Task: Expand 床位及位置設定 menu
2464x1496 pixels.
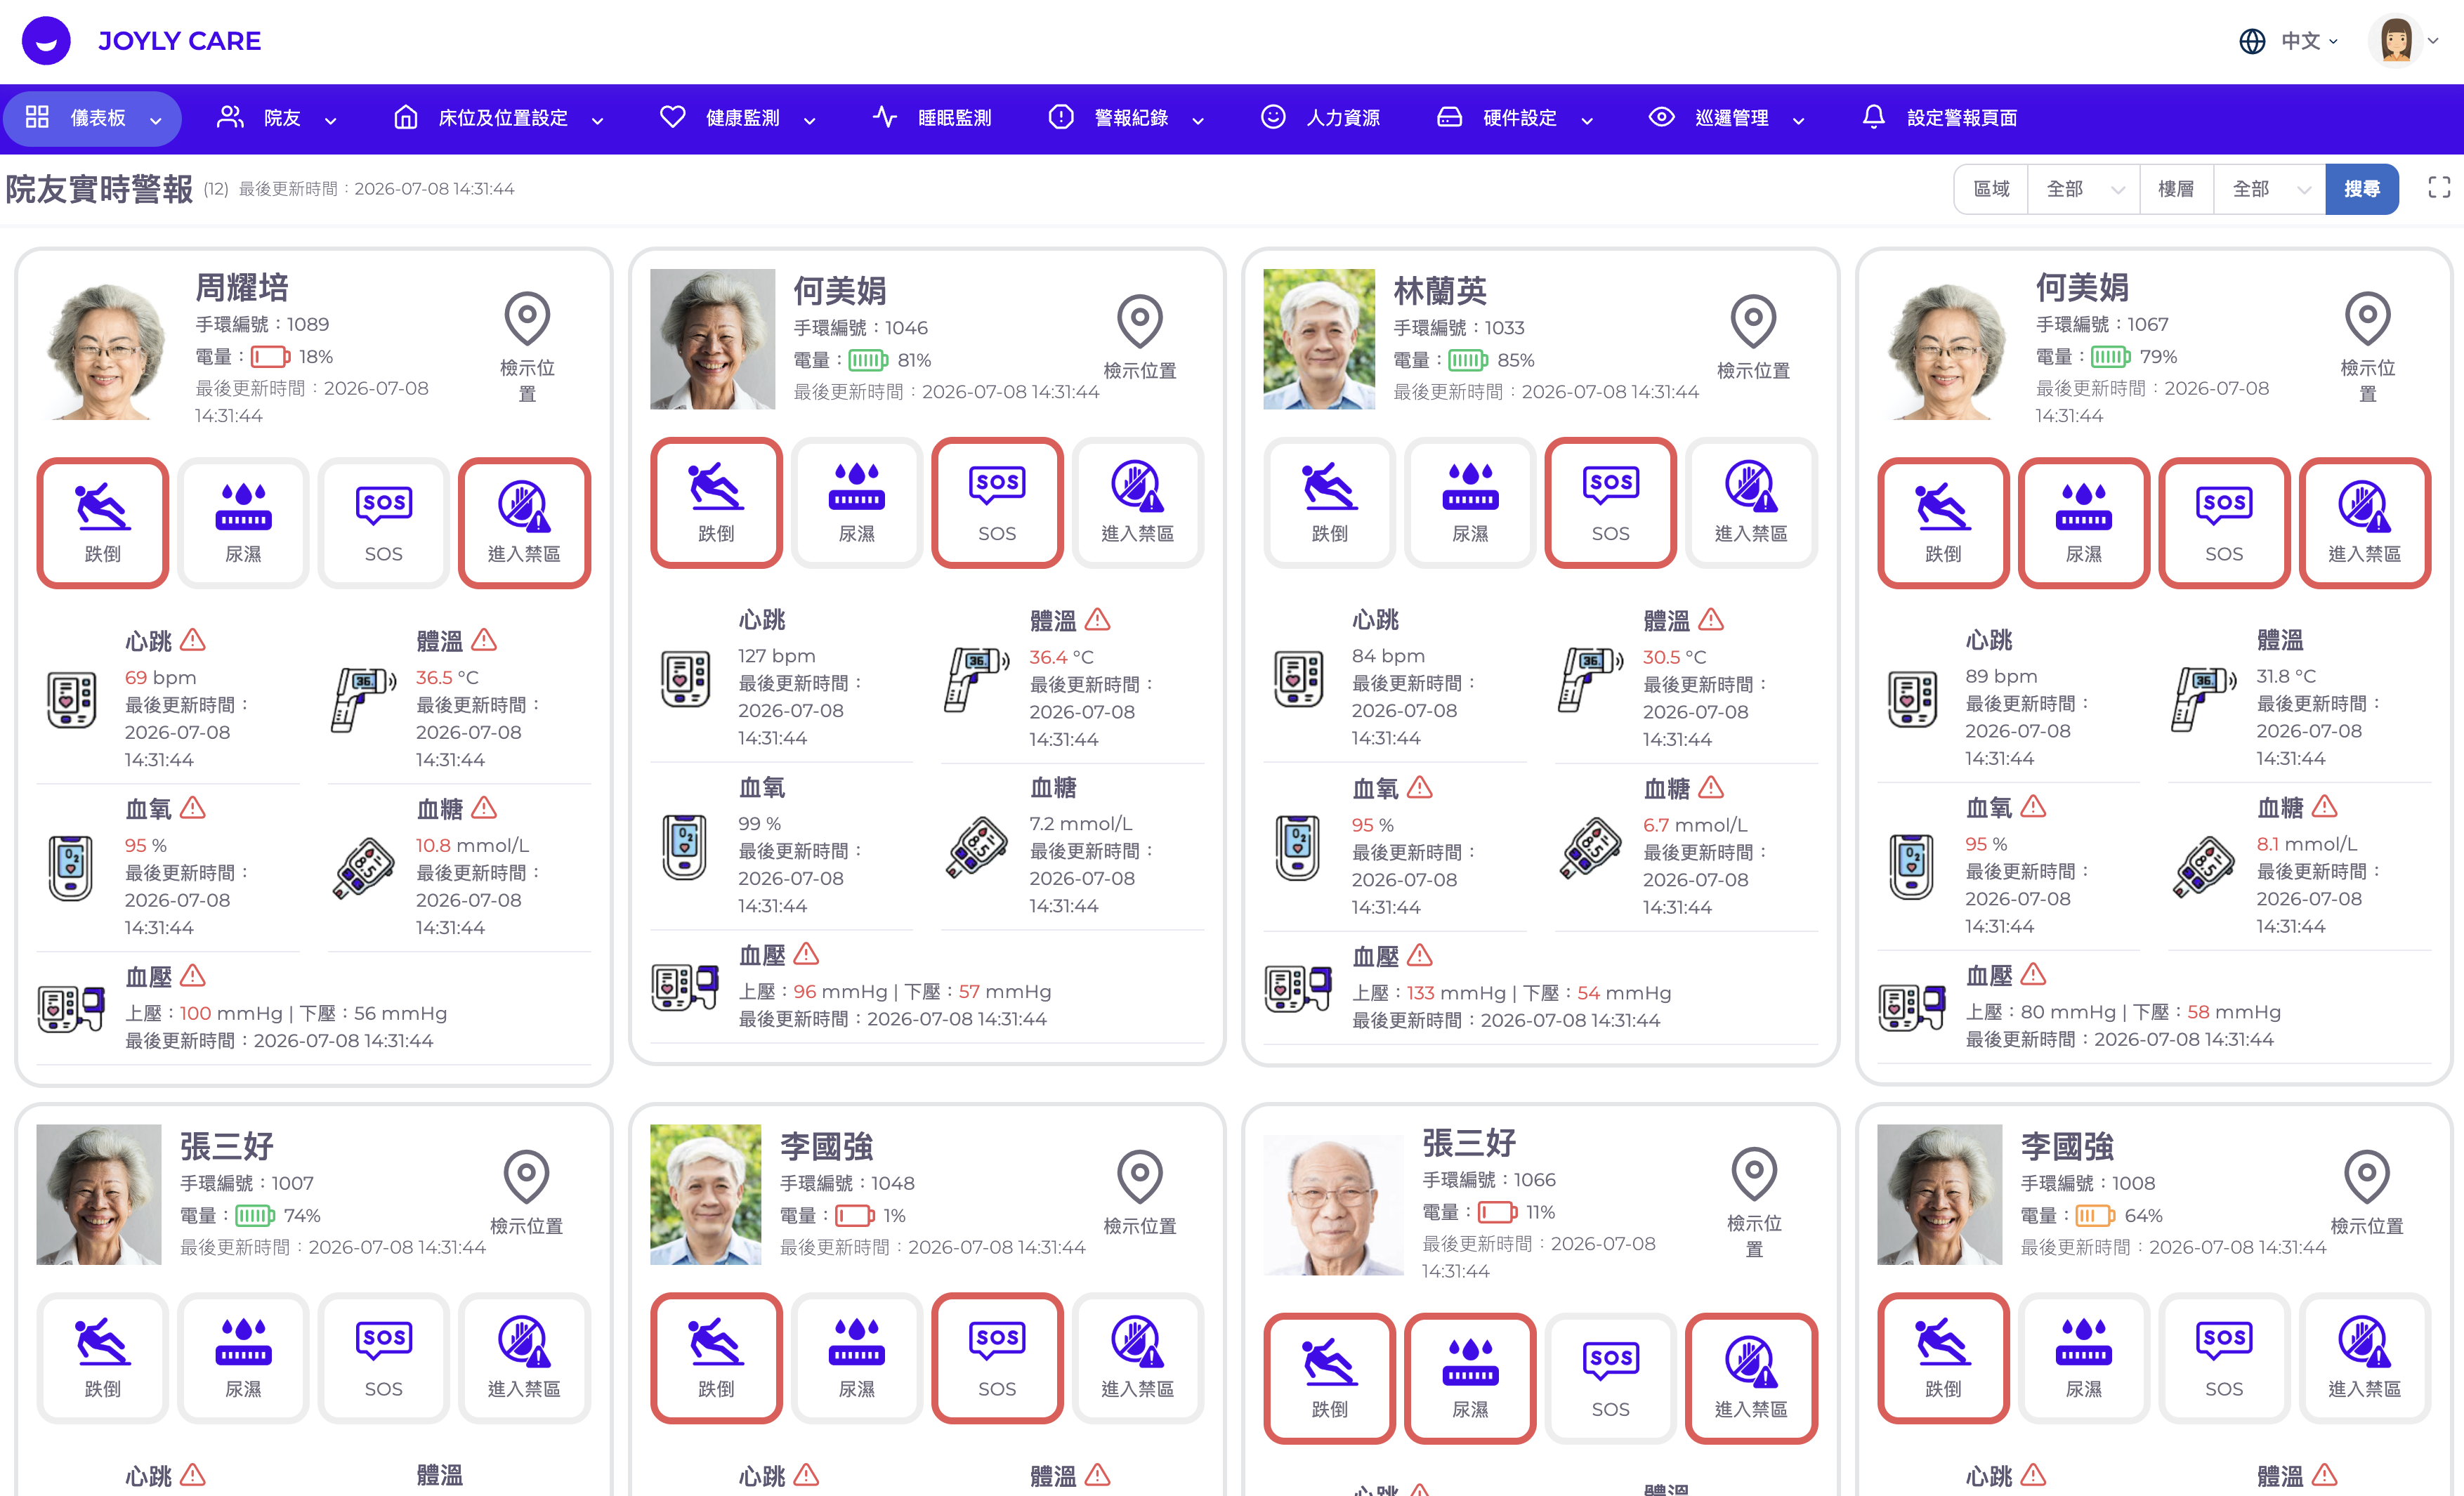Action: pyautogui.click(x=499, y=118)
